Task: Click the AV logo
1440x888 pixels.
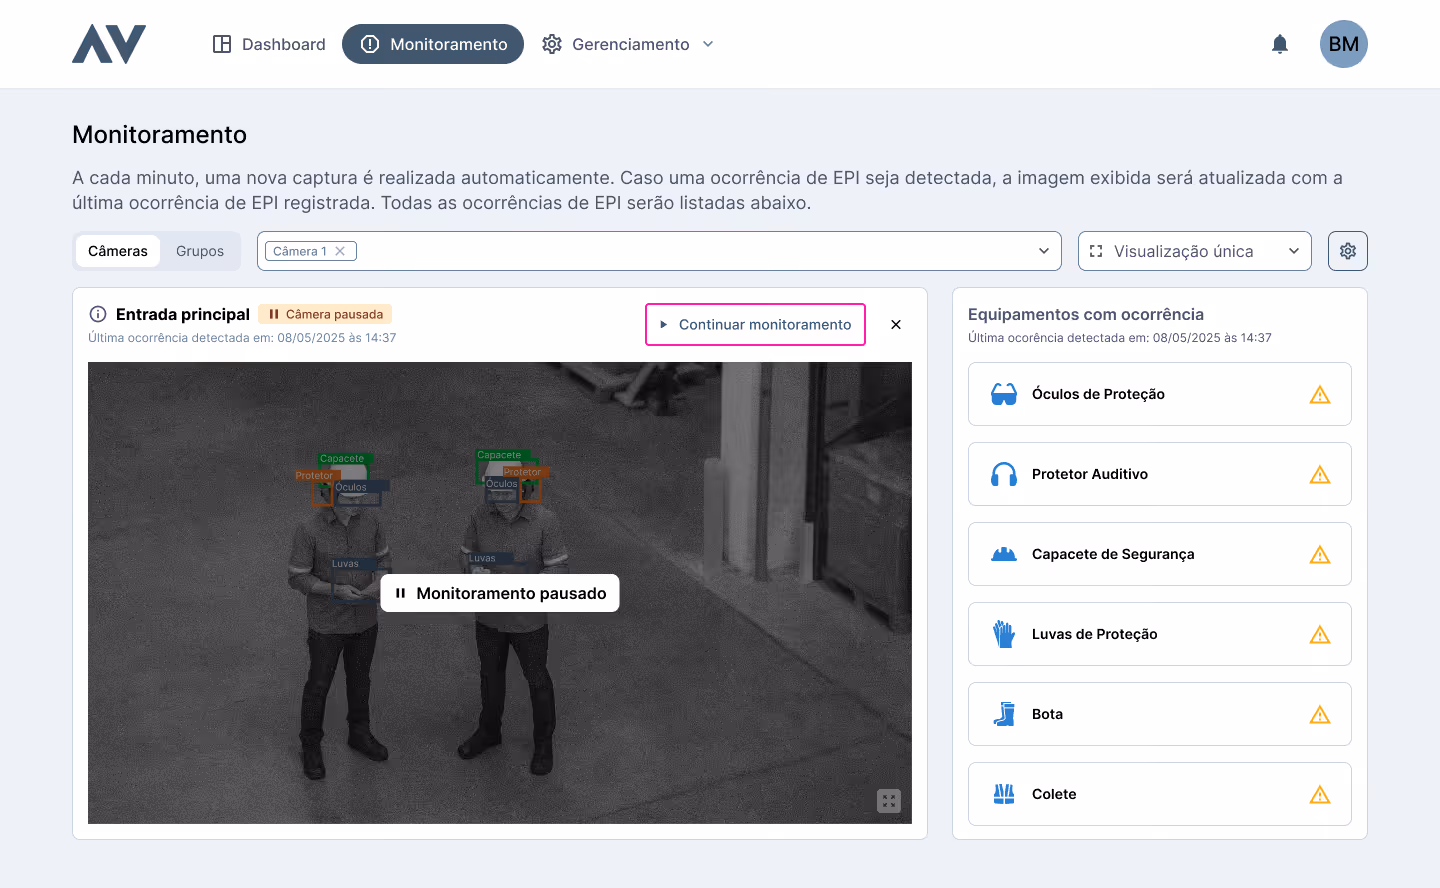Action: pos(109,44)
